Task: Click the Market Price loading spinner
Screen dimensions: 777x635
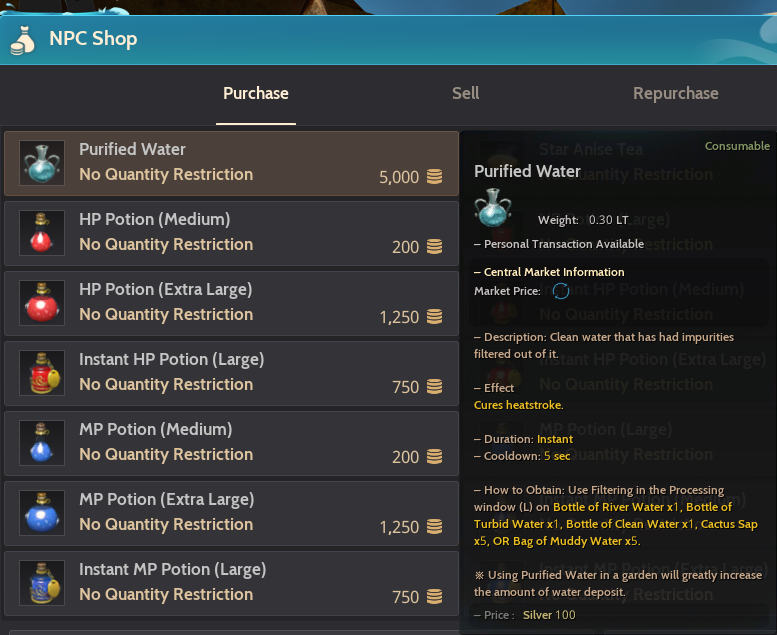Action: point(560,291)
